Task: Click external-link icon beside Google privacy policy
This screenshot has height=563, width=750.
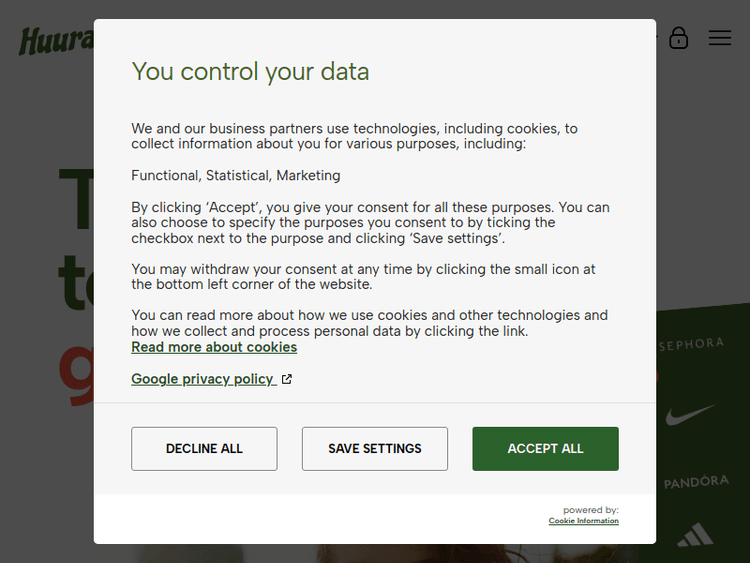Action: [287, 379]
